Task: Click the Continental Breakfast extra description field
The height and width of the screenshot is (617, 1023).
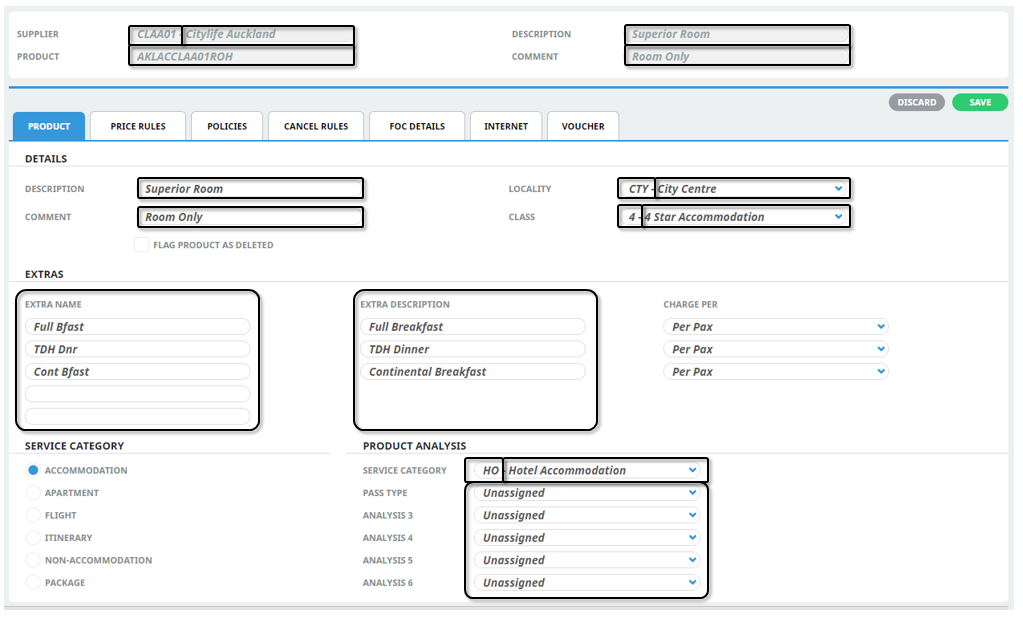Action: click(x=473, y=372)
